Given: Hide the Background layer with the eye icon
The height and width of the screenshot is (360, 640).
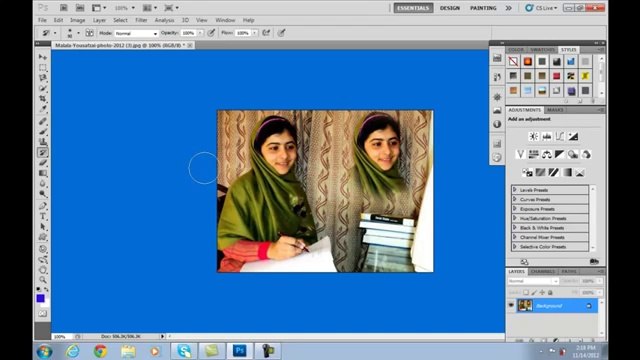Looking at the screenshot, I should [511, 305].
